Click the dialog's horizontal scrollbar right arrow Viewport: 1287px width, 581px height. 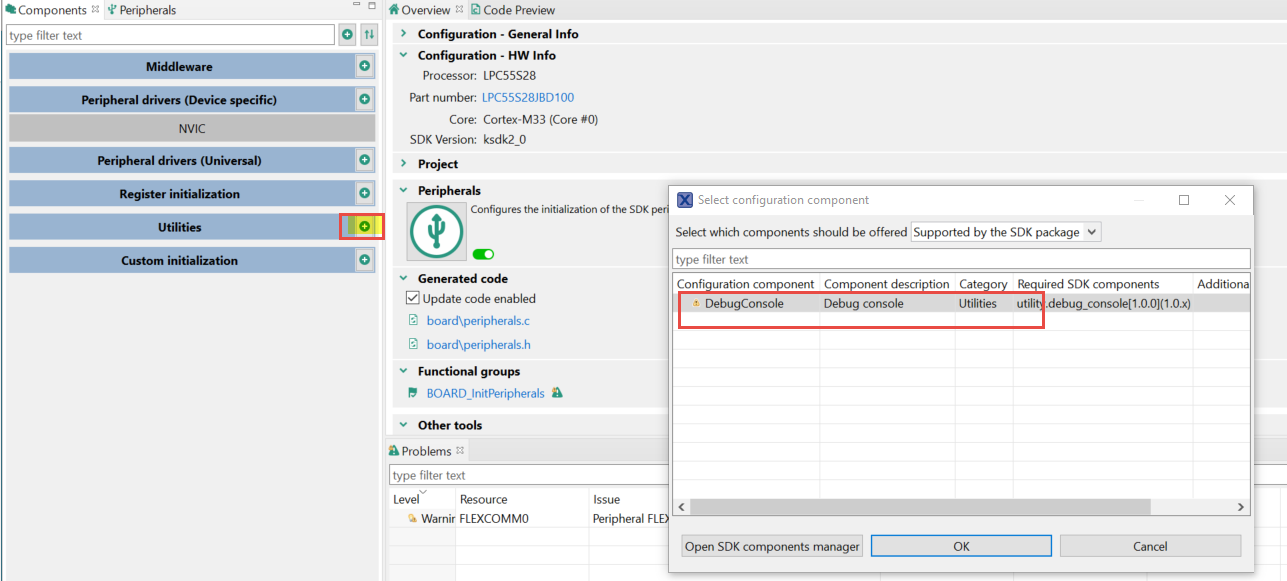tap(1241, 507)
